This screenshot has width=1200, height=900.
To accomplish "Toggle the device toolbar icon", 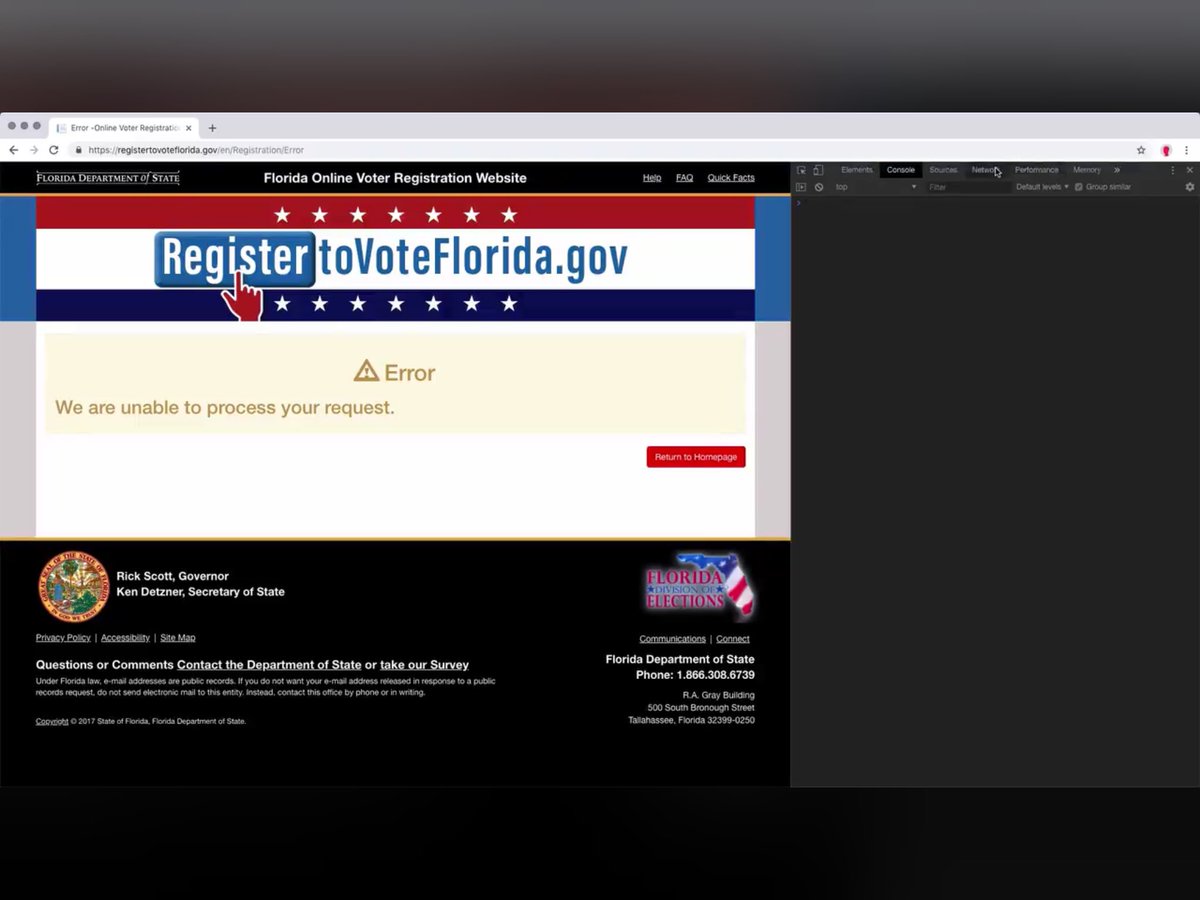I will (818, 170).
